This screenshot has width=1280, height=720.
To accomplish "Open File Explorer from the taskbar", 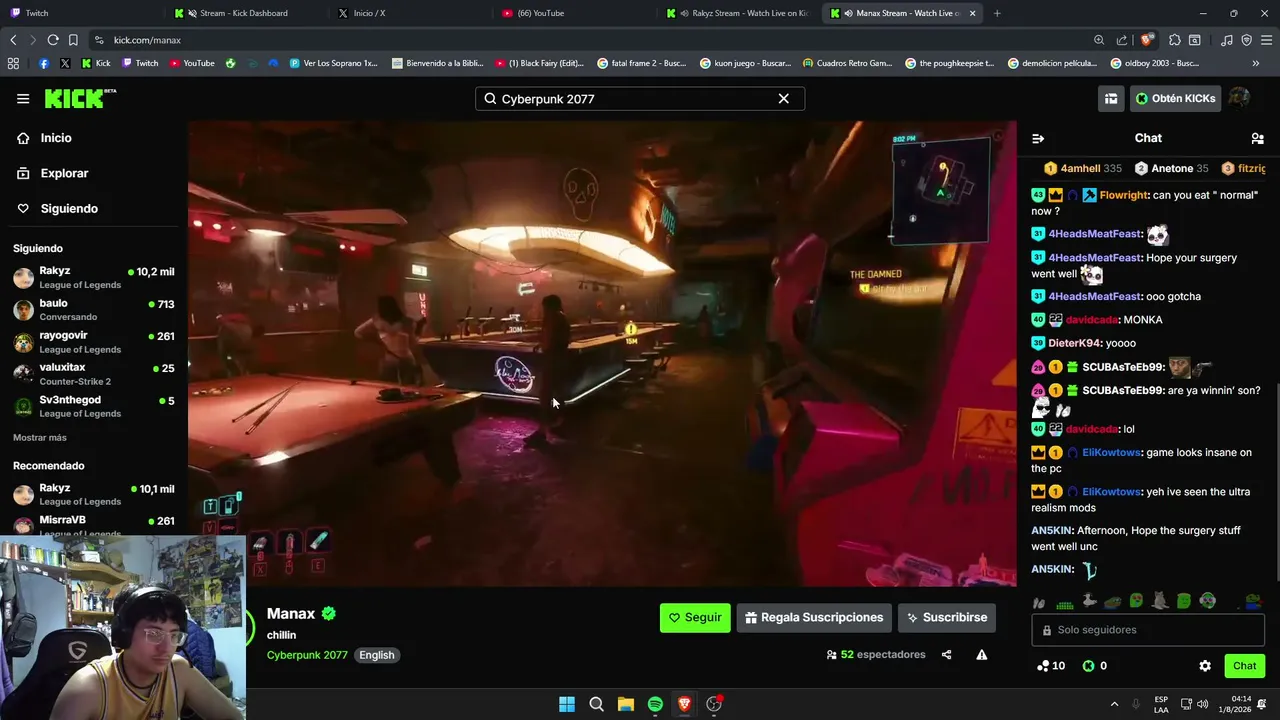I will tap(626, 704).
